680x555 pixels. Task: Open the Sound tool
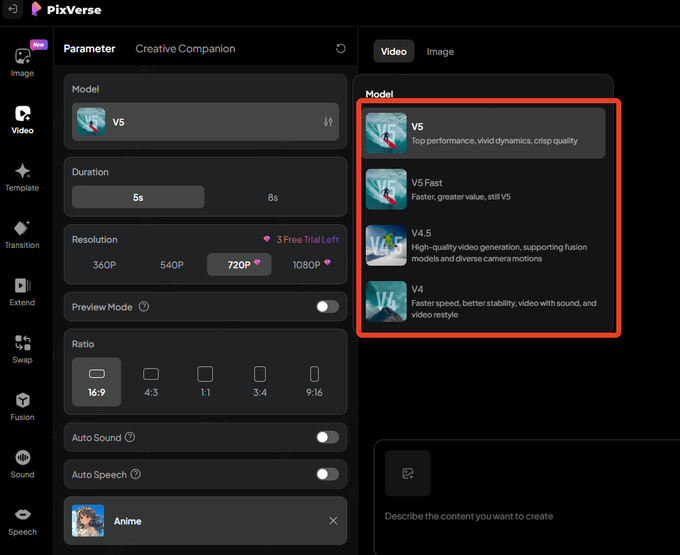pos(22,463)
